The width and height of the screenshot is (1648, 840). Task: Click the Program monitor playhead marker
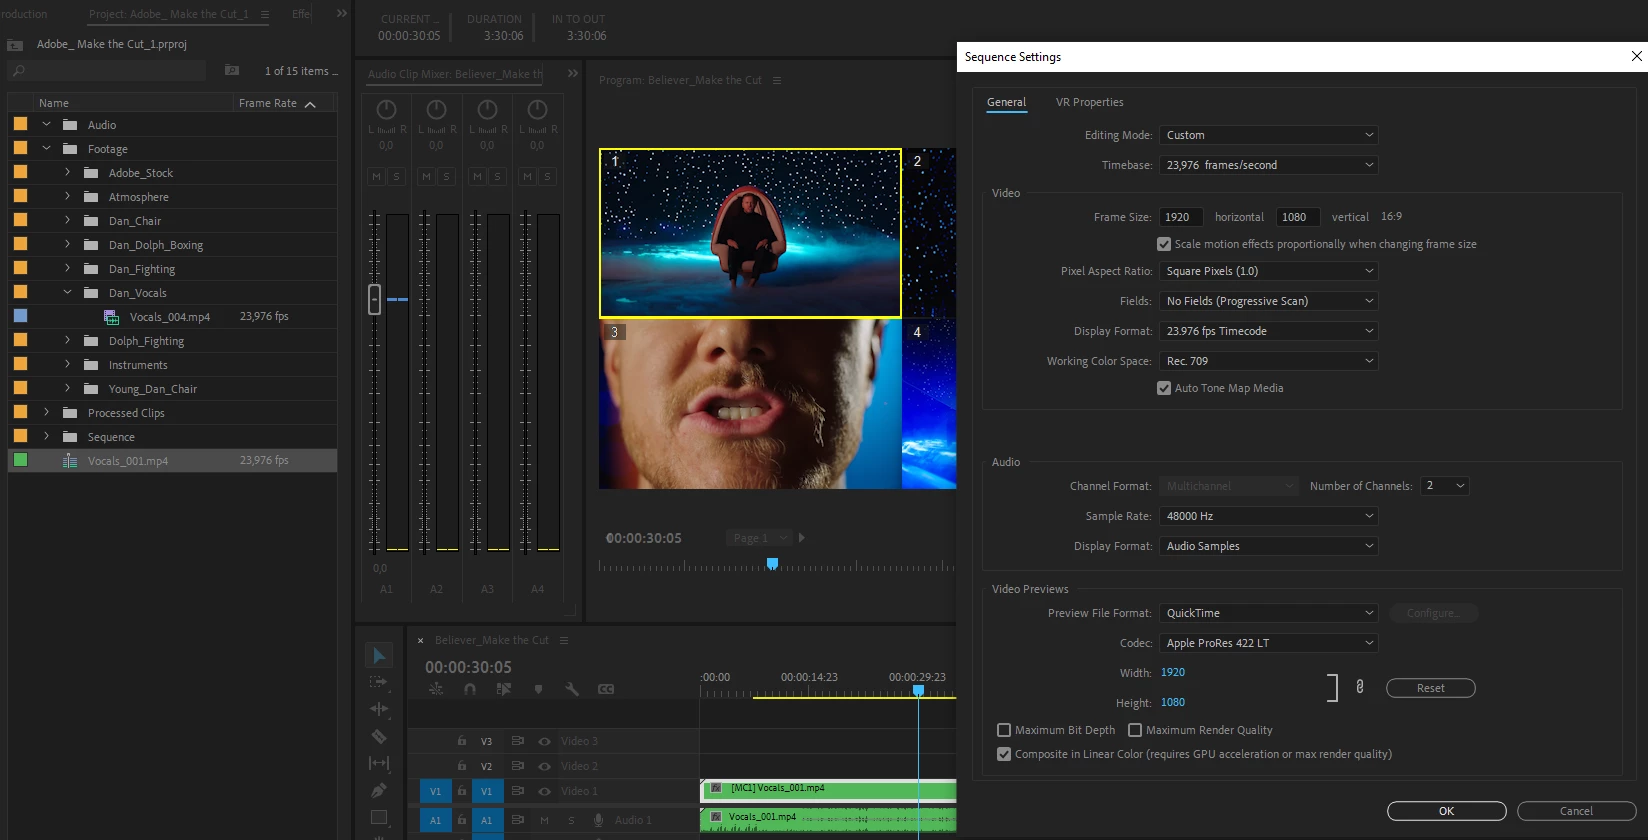[772, 564]
